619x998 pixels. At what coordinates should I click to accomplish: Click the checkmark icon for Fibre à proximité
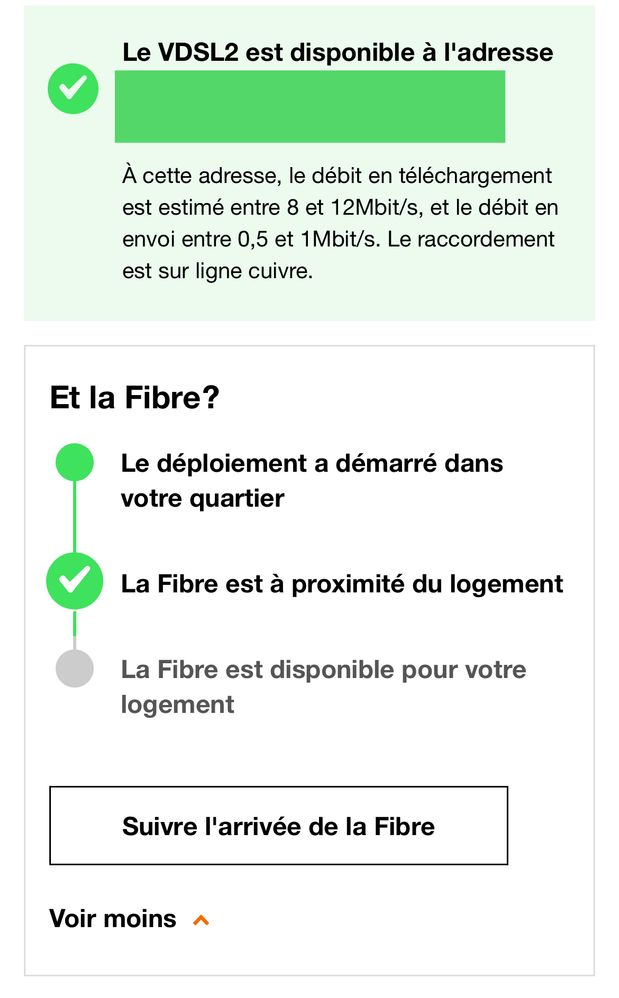pos(74,581)
